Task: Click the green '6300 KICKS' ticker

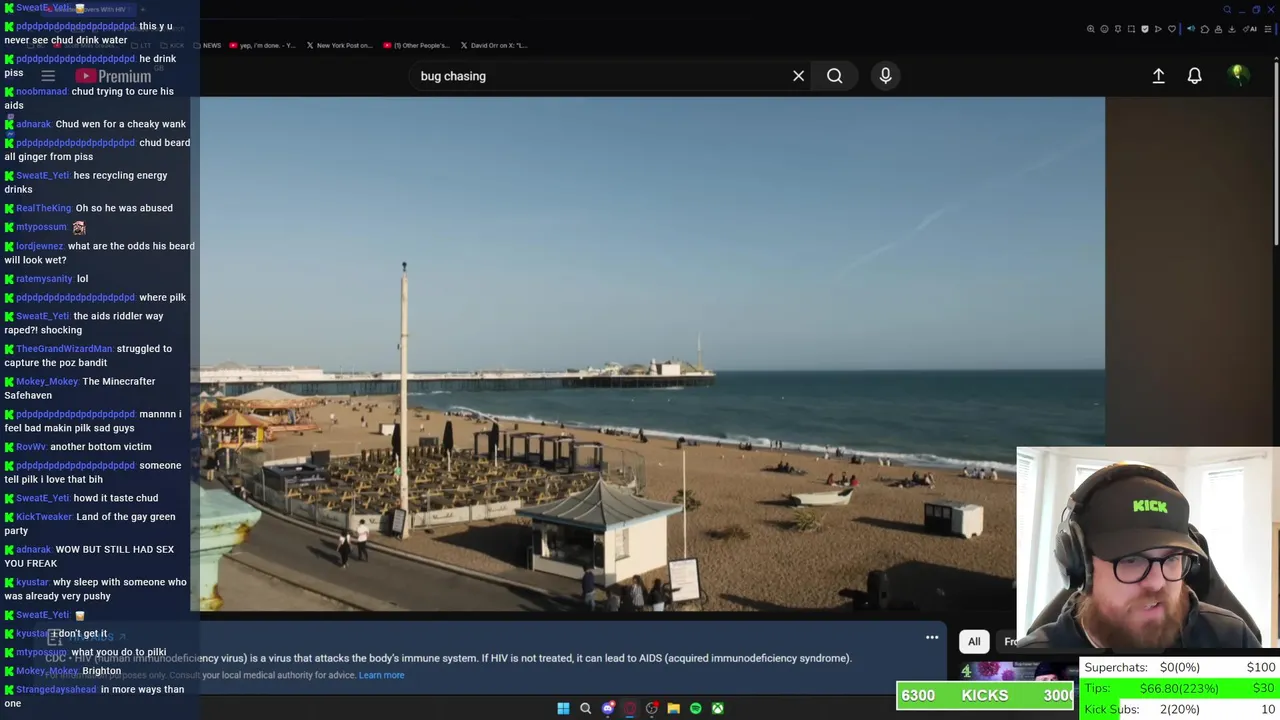Action: pos(985,695)
